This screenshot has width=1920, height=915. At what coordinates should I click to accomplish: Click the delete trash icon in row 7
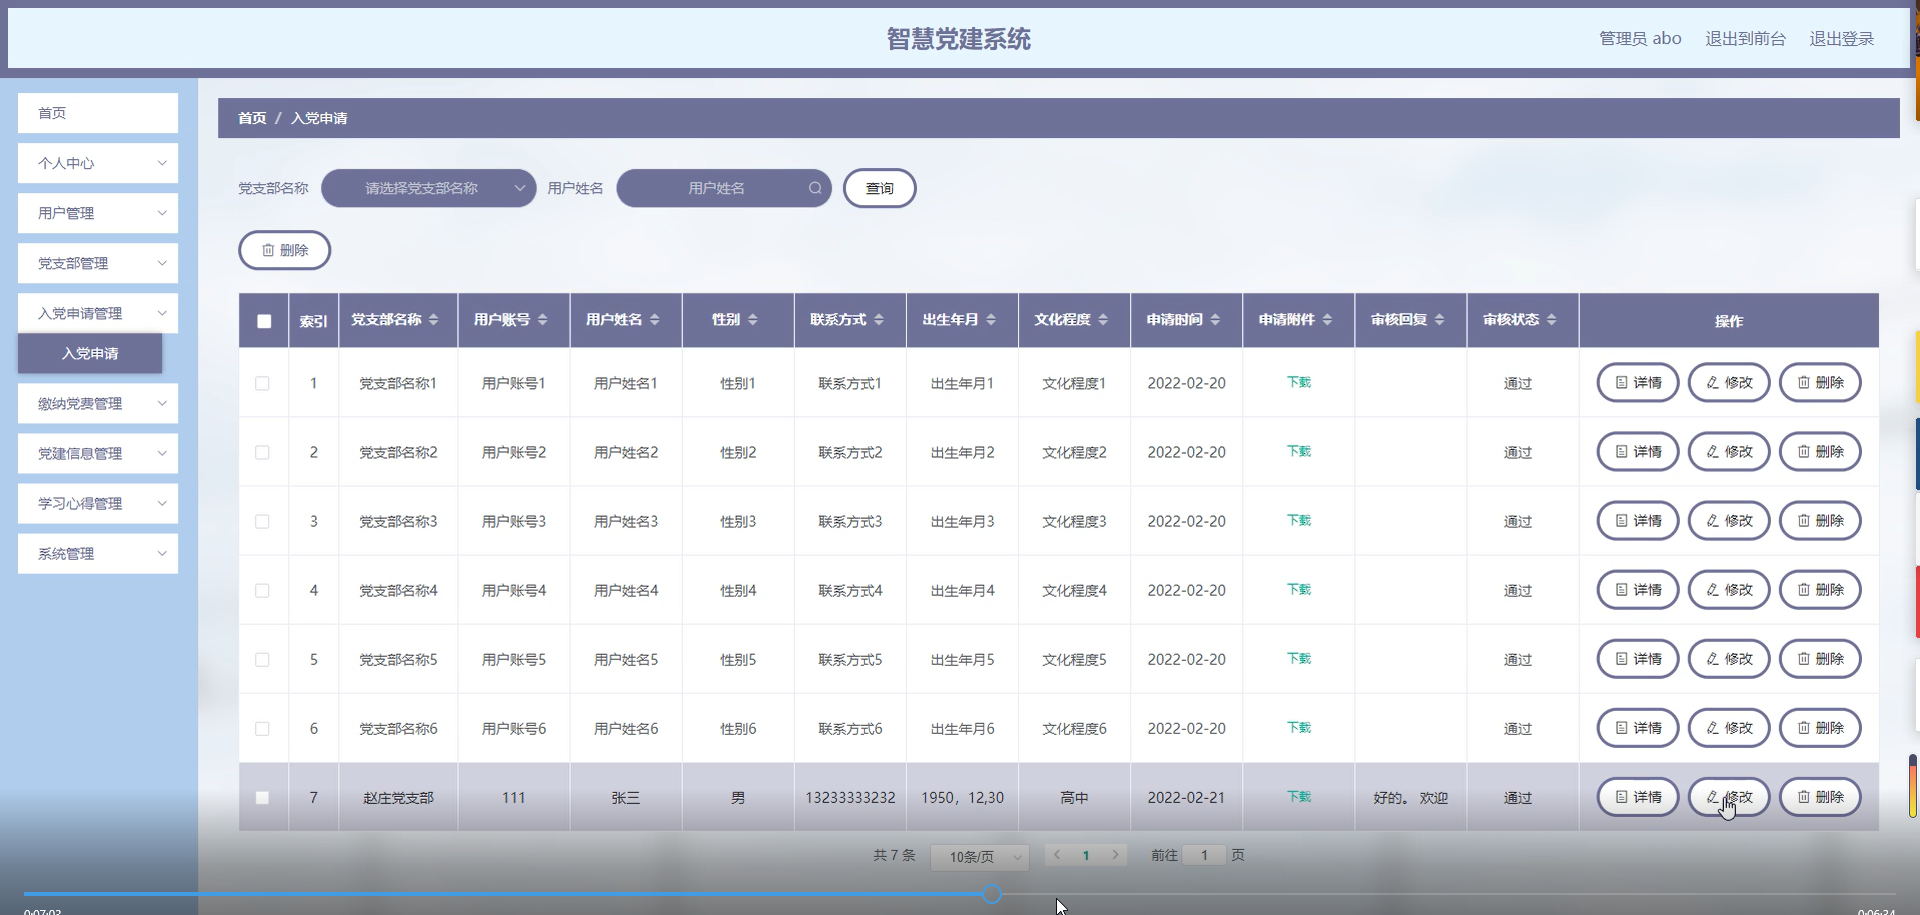tap(1803, 797)
